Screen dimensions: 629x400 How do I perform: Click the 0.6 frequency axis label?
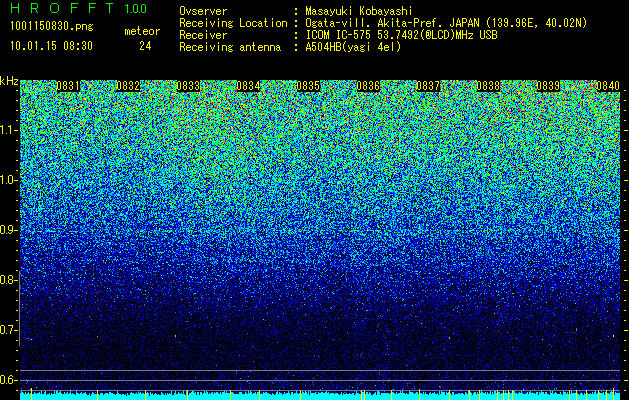click(8, 380)
